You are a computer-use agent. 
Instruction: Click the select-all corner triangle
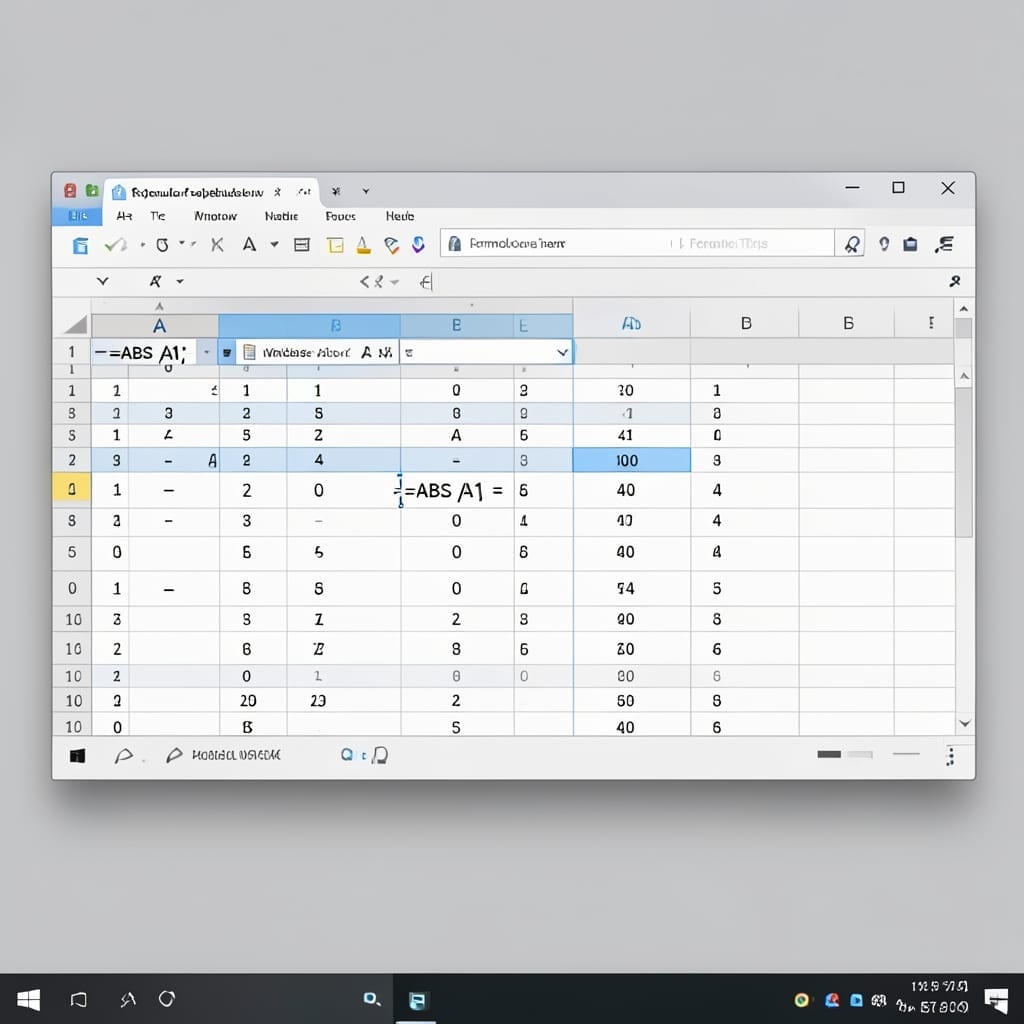coord(75,325)
